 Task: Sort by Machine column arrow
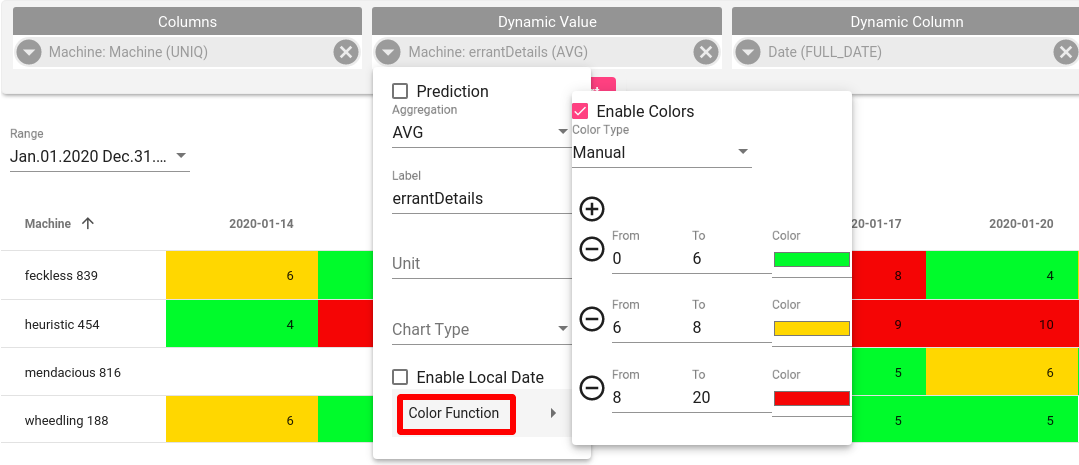point(87,224)
